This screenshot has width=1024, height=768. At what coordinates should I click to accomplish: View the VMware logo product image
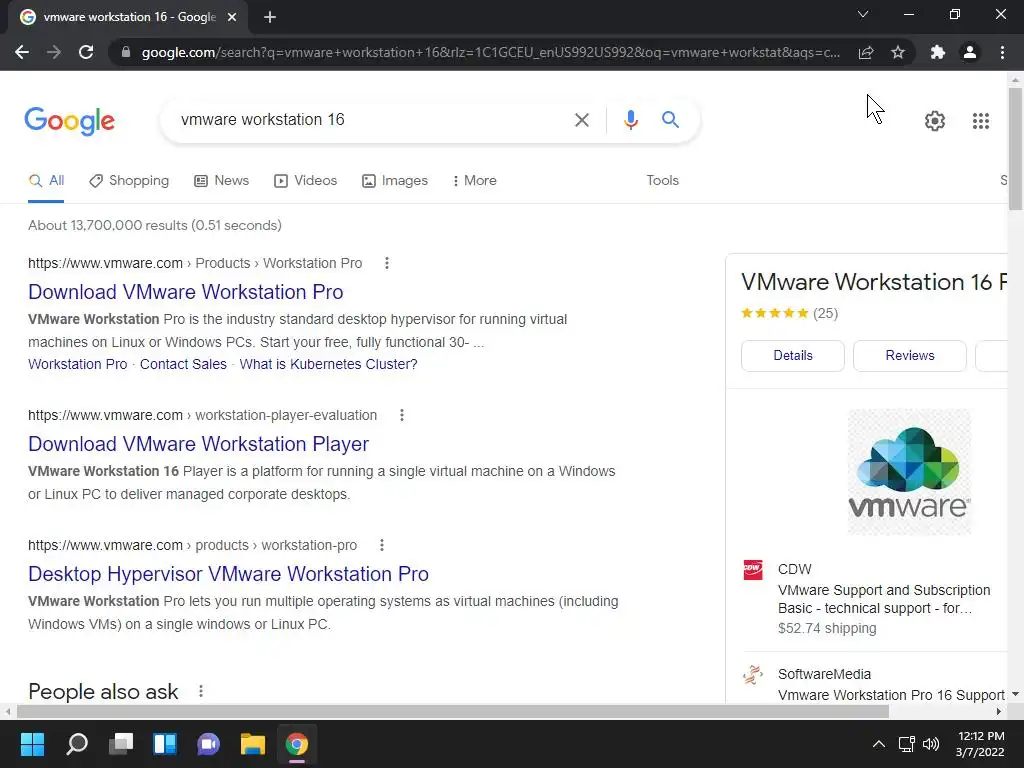click(909, 472)
